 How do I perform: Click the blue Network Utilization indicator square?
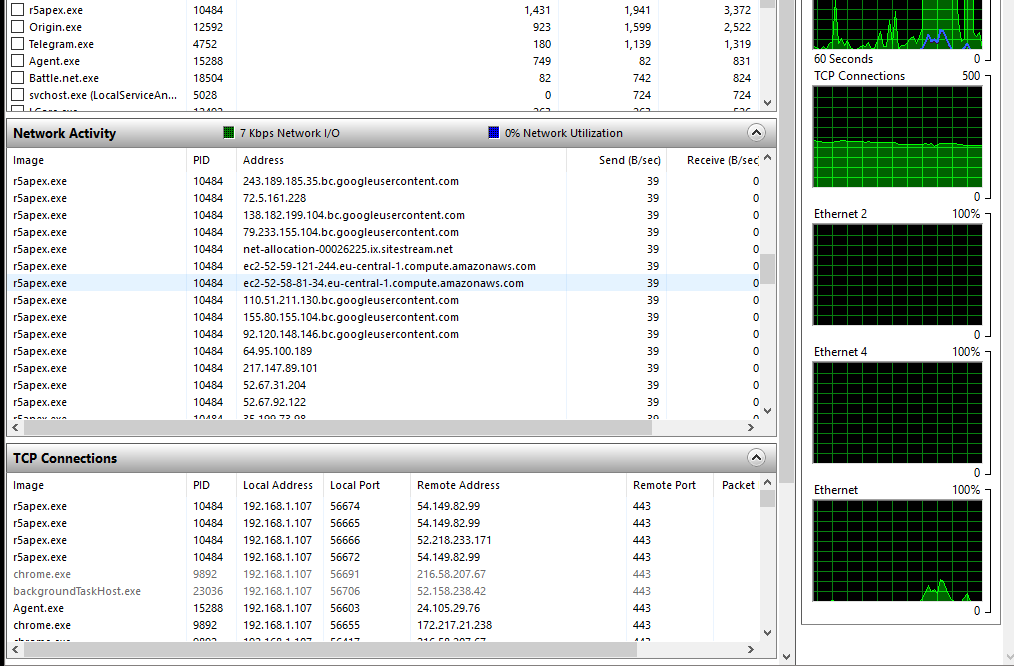coord(494,133)
